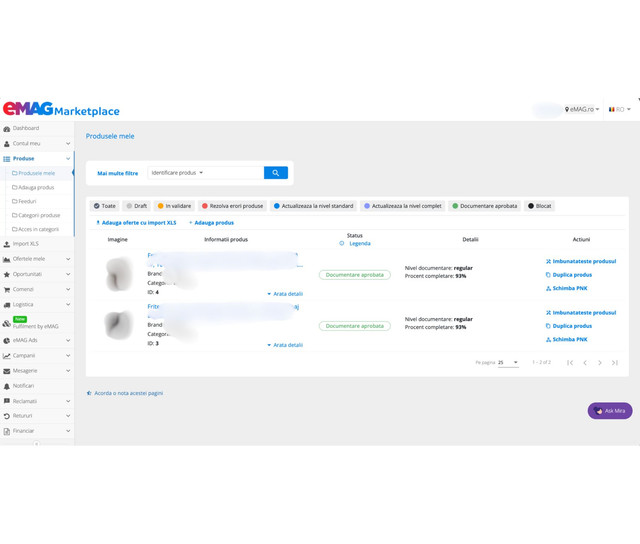Click the eMAG Ads icon
Image resolution: width=640 pixels, height=544 pixels.
point(7,340)
